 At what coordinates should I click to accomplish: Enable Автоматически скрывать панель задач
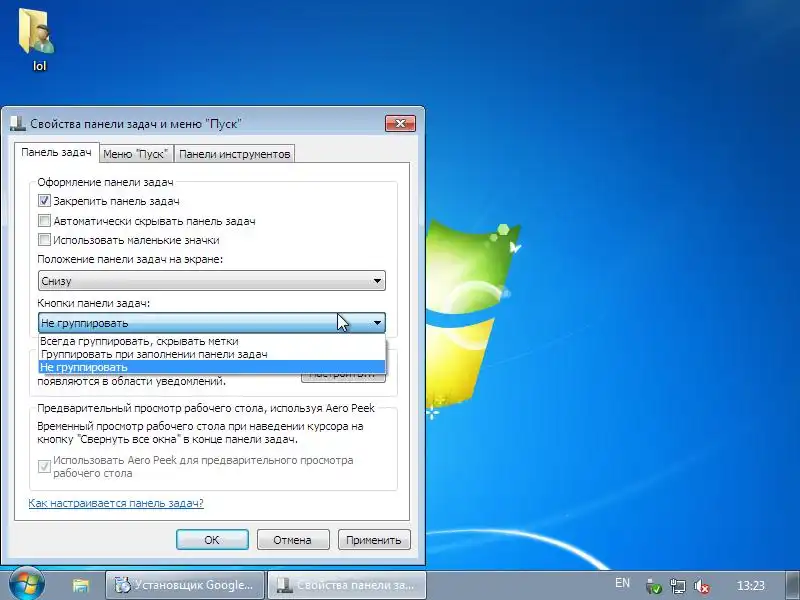click(44, 221)
